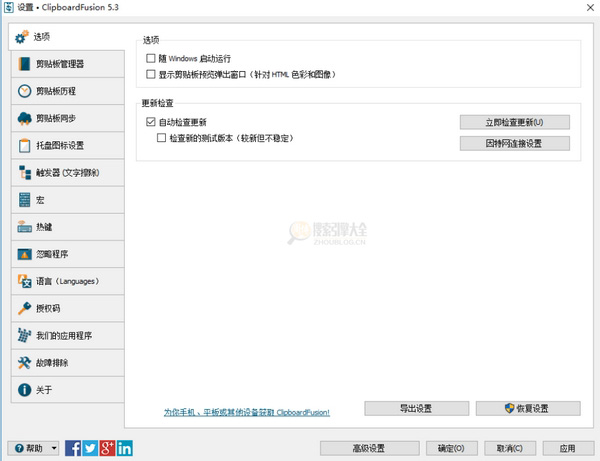600x461 pixels.
Task: Click the 授权码 key icon
Action: point(24,308)
